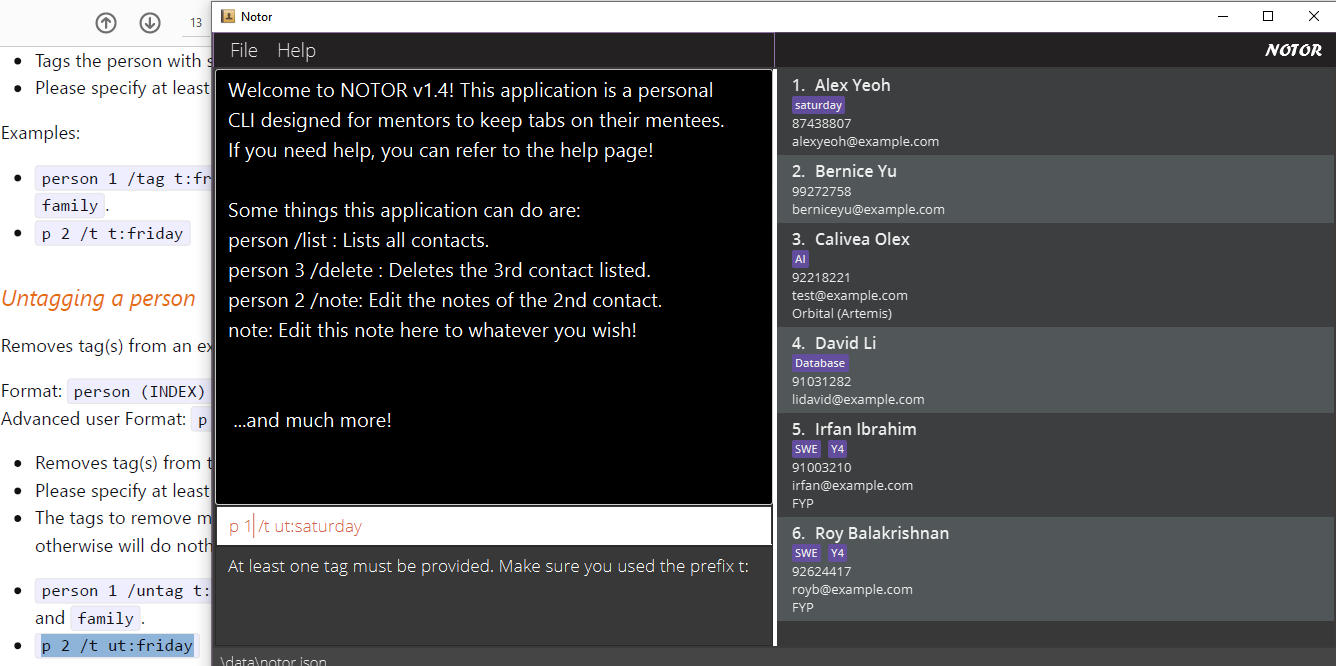Click 'person (INDEX)' format code in document
This screenshot has width=1336, height=666.
[140, 391]
